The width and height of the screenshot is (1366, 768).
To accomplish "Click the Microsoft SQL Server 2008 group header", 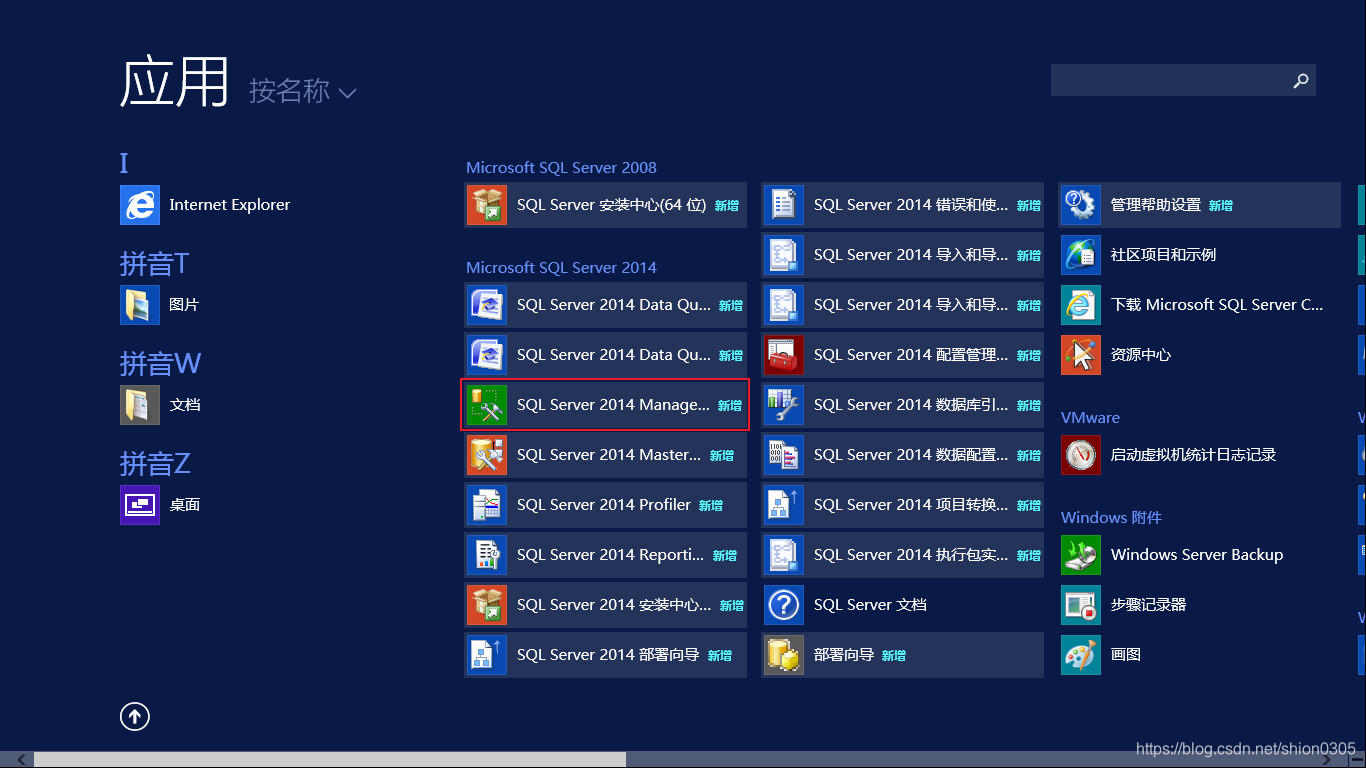I will [561, 167].
